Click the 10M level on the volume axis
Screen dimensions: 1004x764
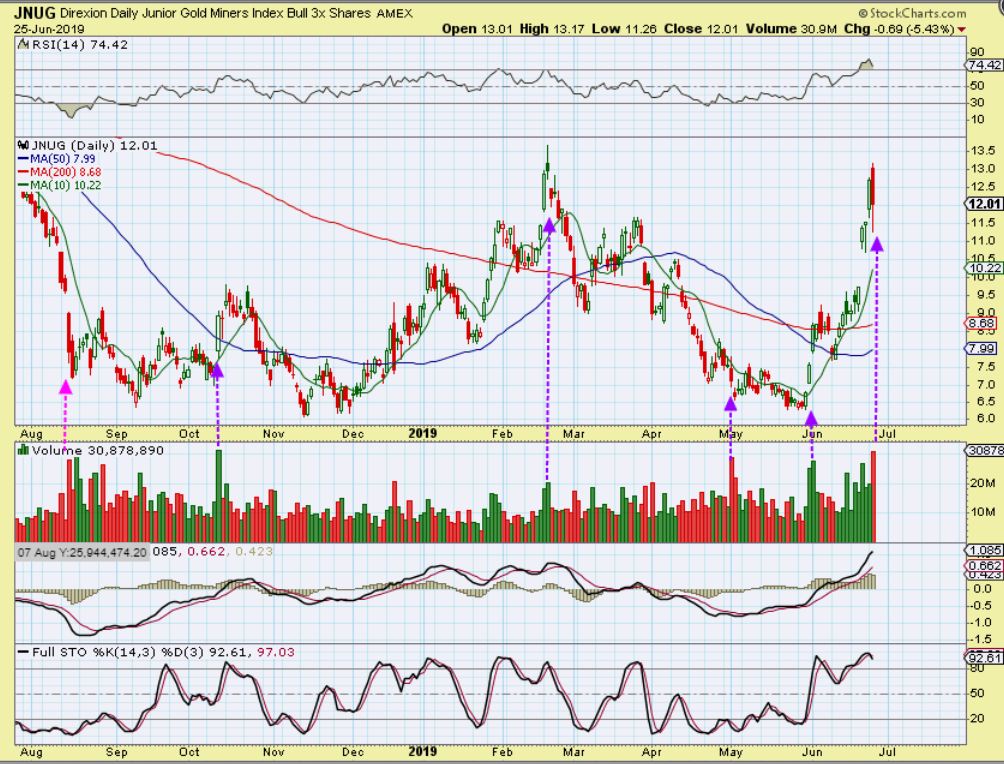982,512
